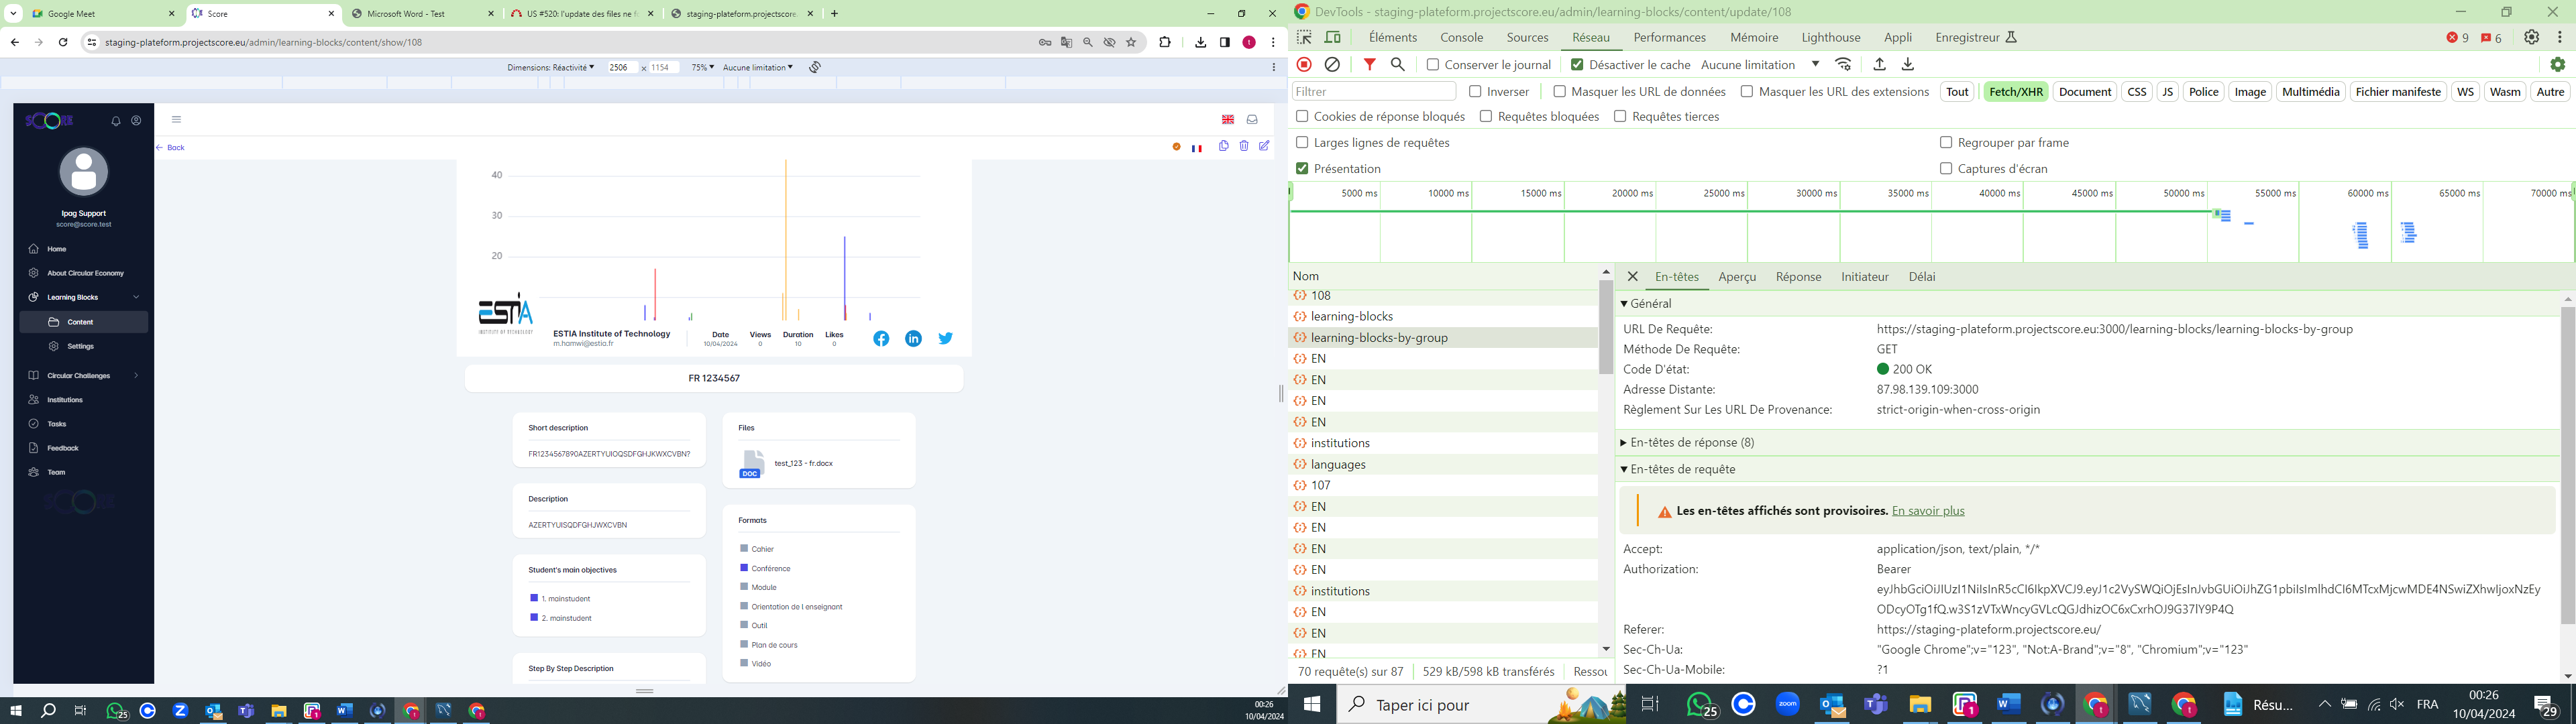This screenshot has width=2576, height=724.
Task: Enable Conserver le journal checkbox
Action: click(x=1433, y=65)
